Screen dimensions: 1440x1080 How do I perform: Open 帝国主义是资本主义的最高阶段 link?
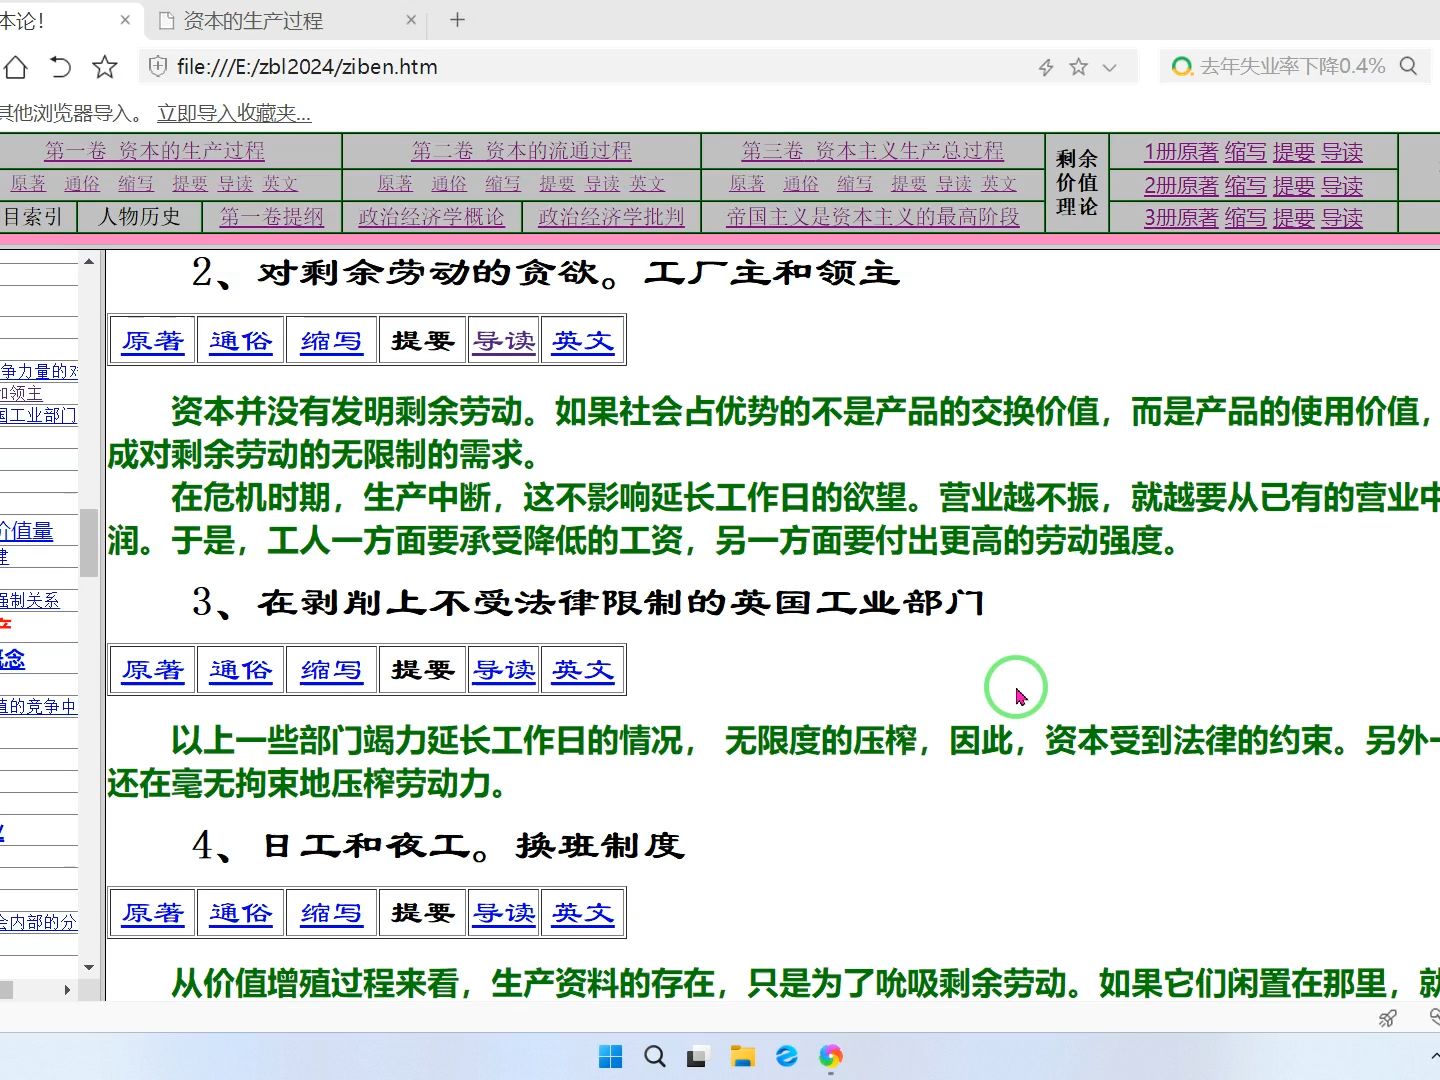872,217
